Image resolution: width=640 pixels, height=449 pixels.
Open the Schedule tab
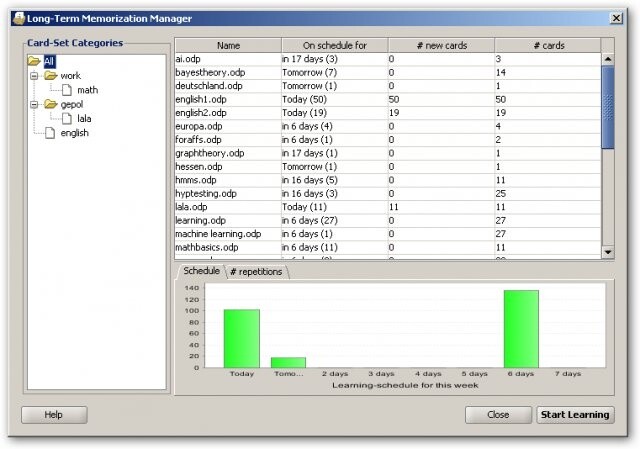pos(201,271)
